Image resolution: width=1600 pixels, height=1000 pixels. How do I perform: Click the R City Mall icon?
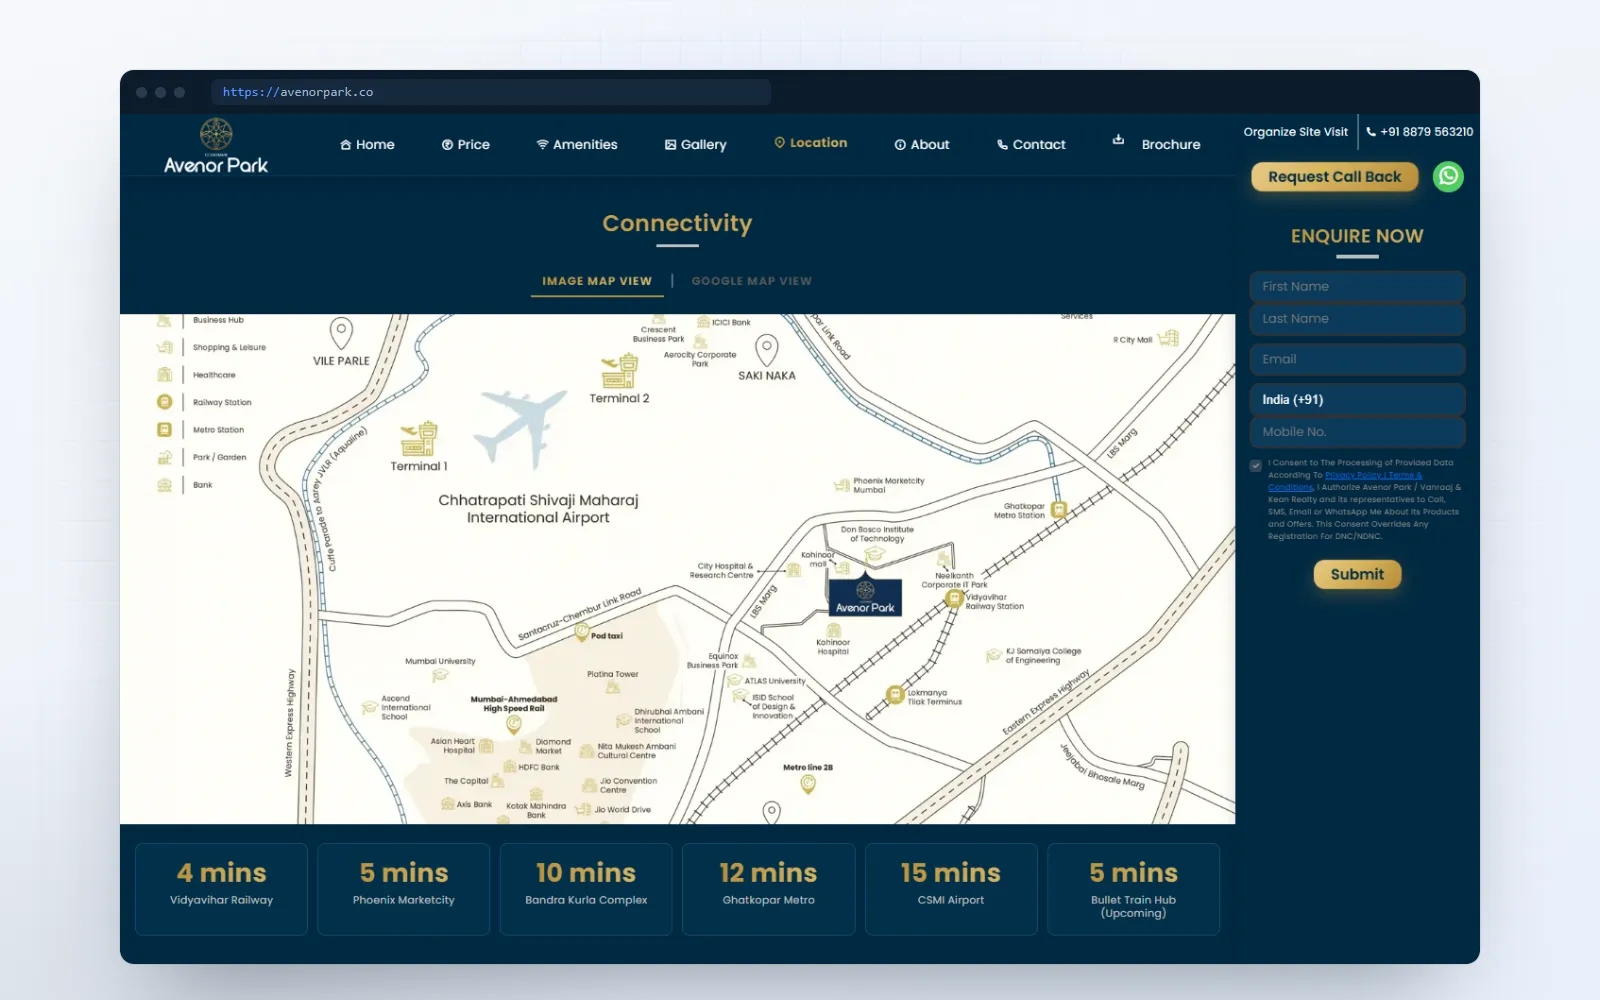pos(1168,338)
